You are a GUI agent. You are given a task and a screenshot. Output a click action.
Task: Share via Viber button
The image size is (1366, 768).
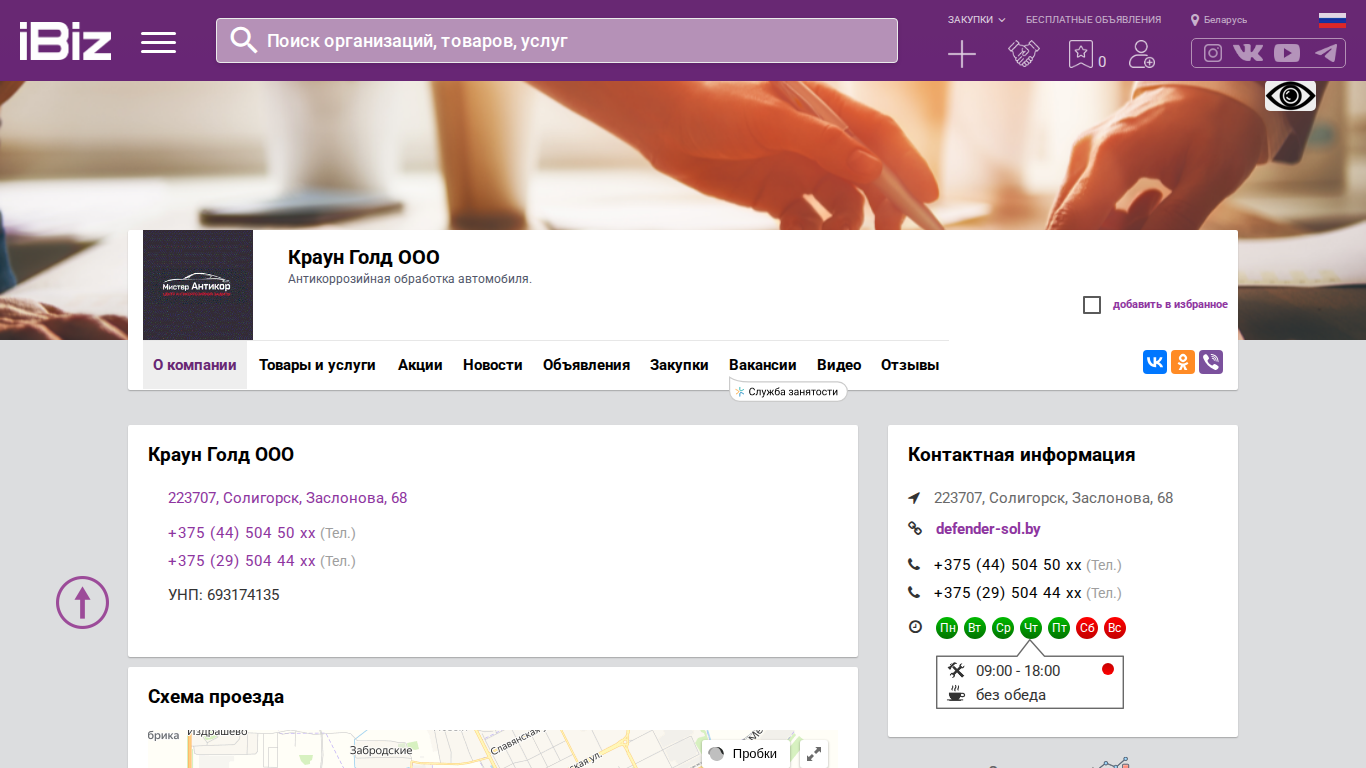pos(1211,362)
